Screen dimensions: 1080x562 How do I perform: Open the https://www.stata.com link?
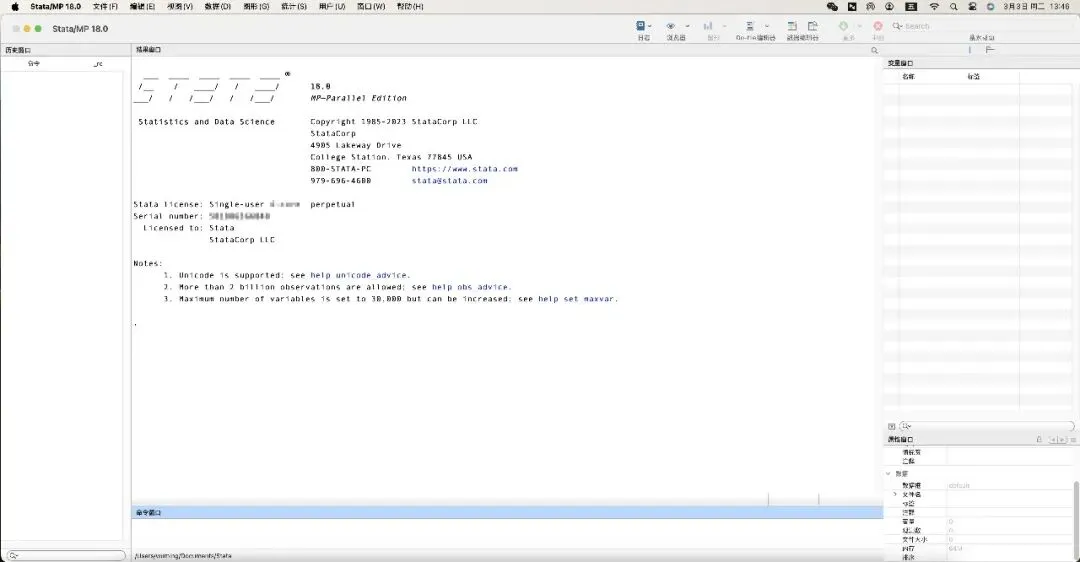click(464, 169)
